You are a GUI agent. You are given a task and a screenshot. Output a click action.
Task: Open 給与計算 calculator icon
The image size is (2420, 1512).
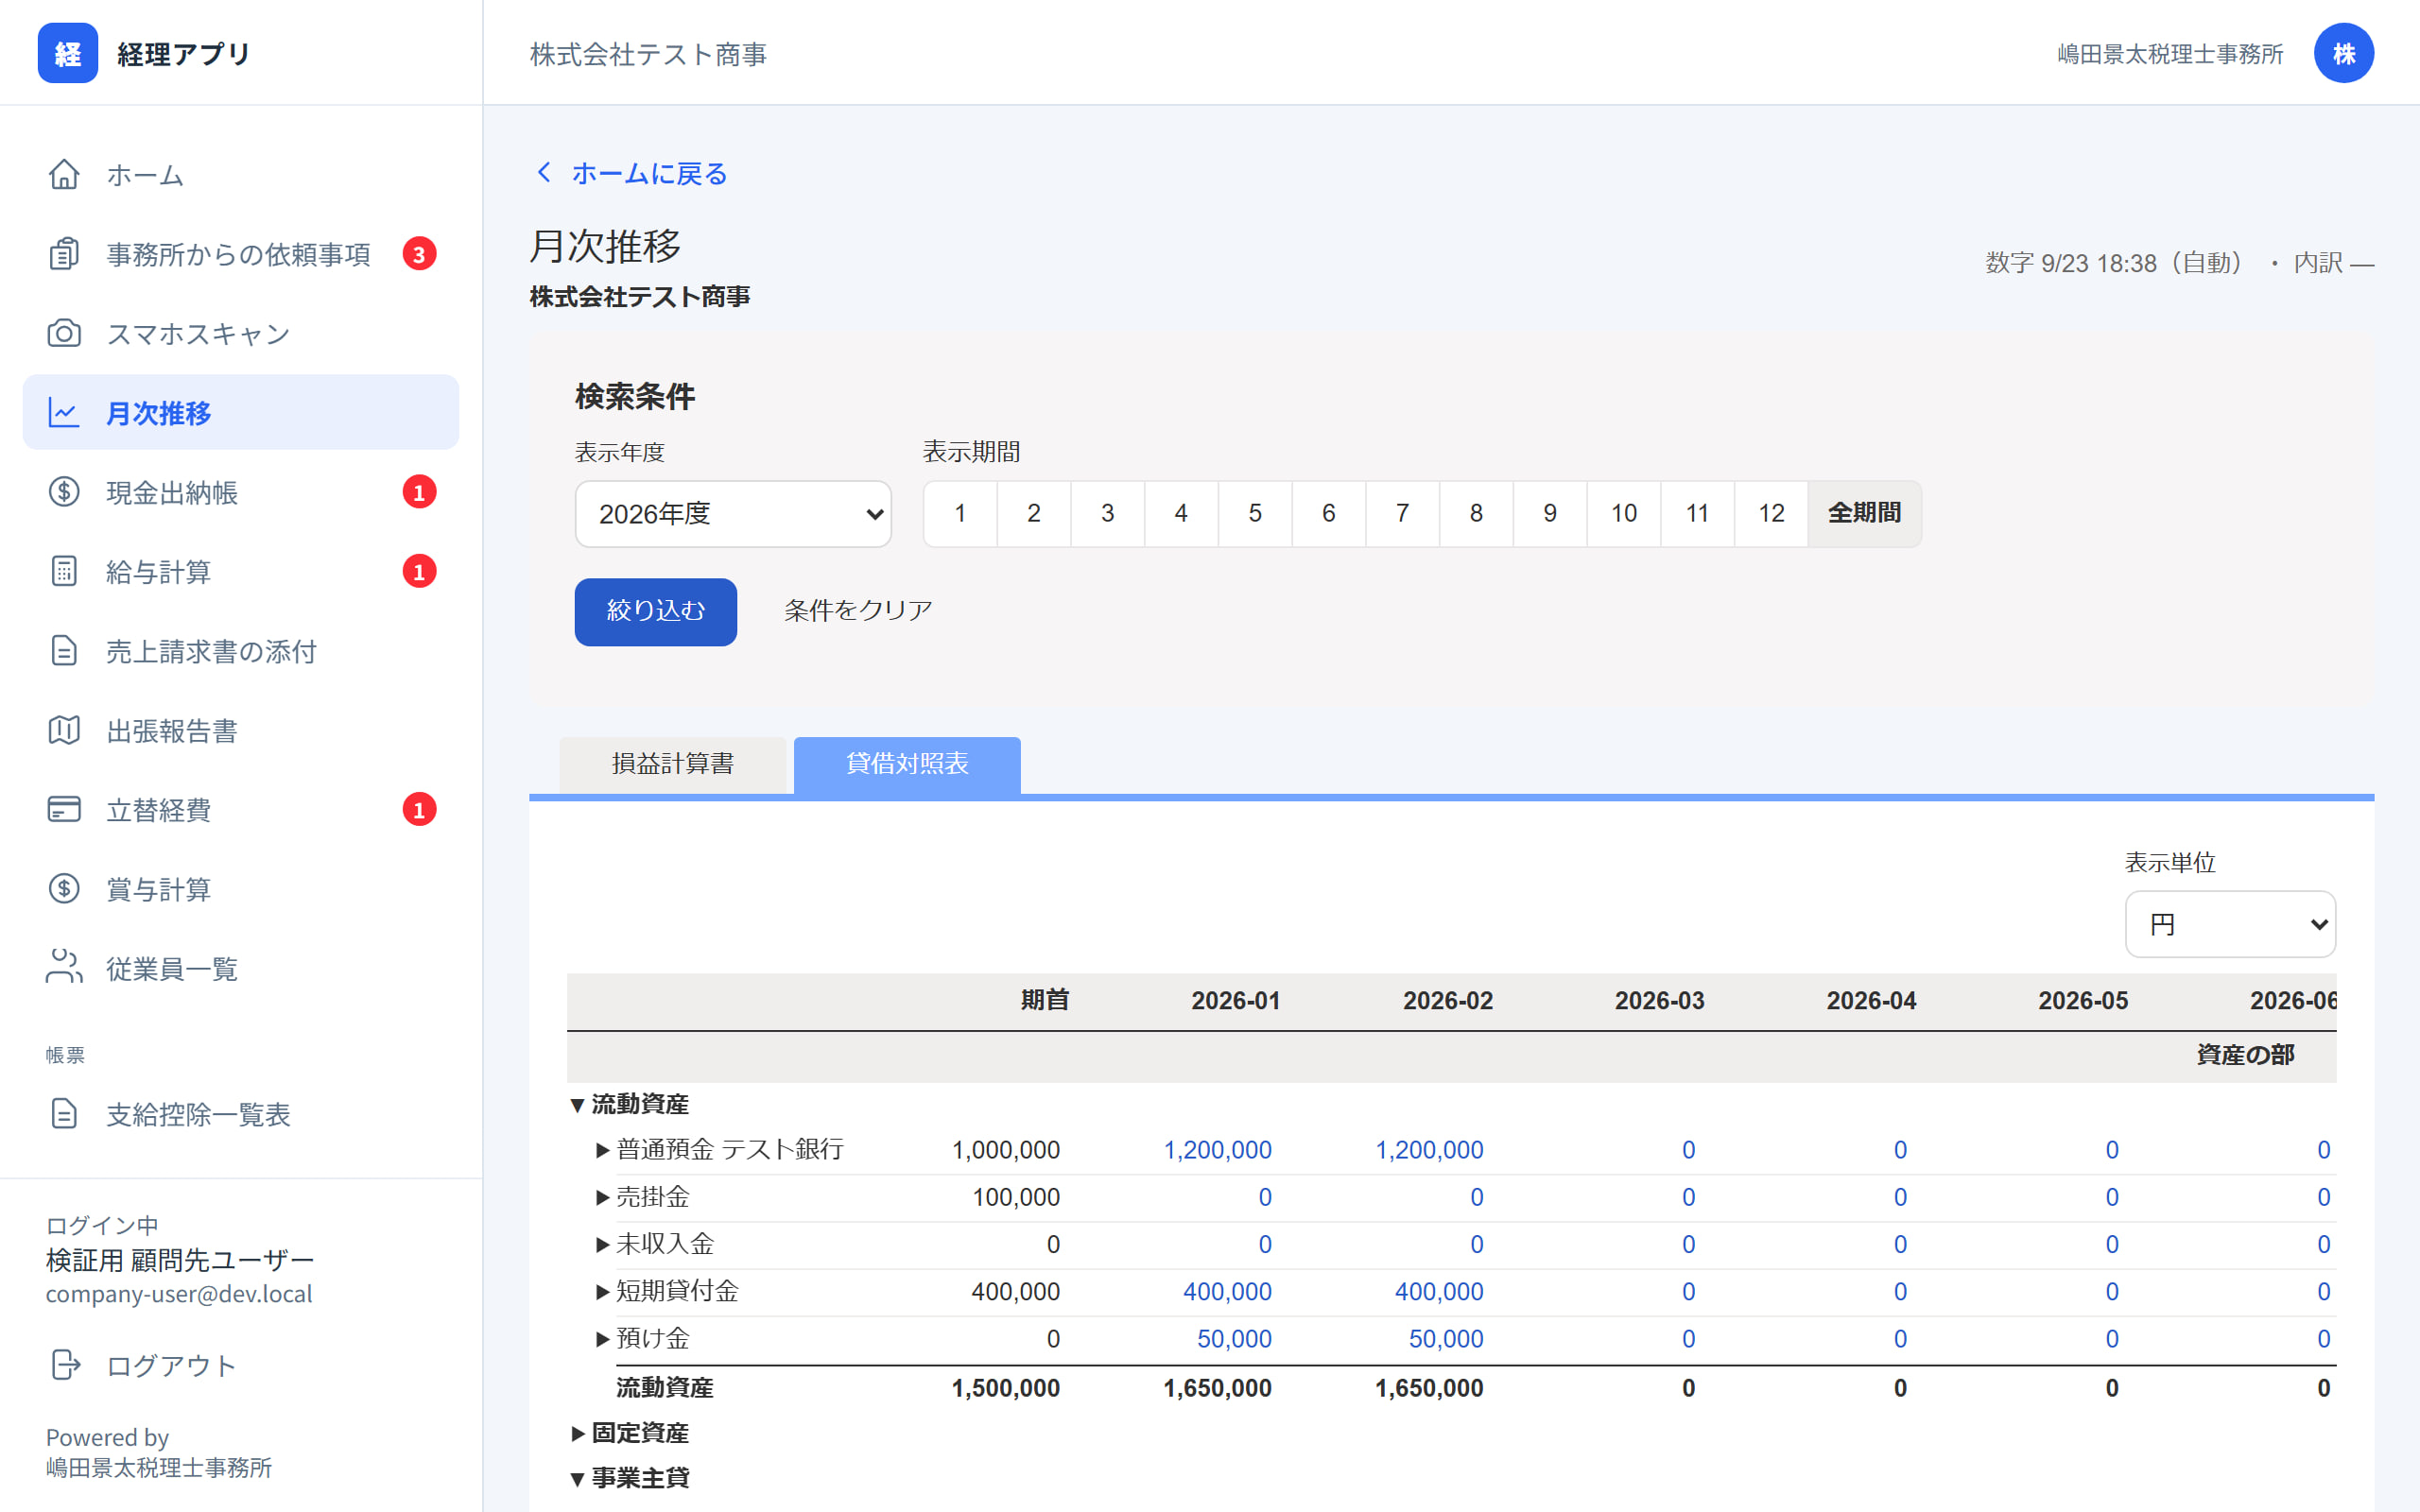click(x=64, y=571)
